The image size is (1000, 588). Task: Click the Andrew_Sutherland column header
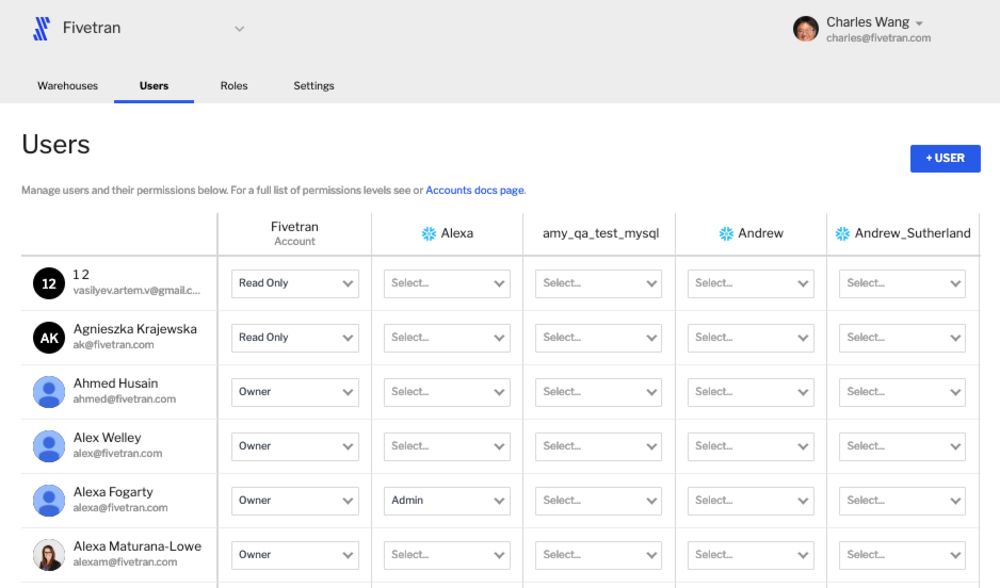[x=913, y=233]
